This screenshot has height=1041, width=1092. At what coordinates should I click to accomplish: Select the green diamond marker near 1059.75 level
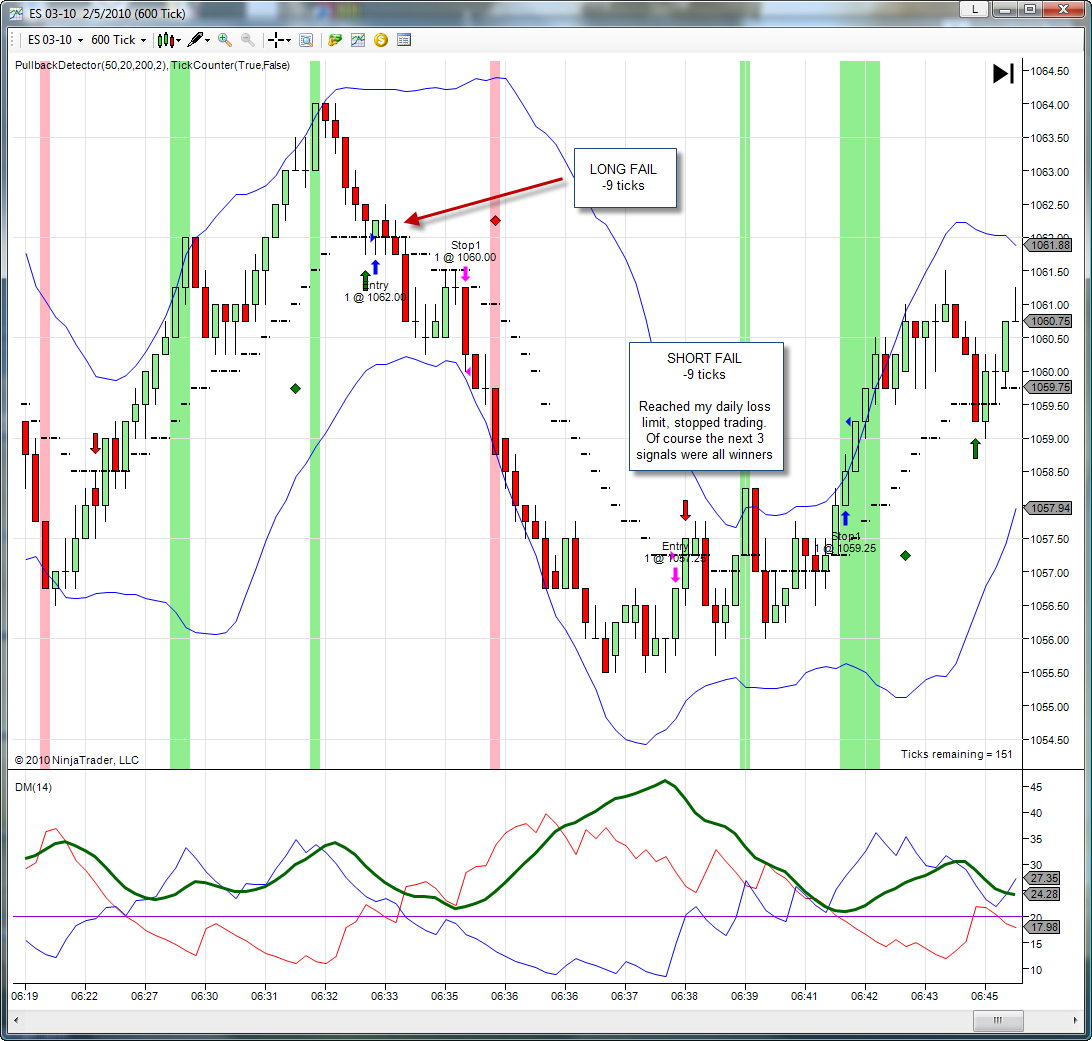click(295, 389)
